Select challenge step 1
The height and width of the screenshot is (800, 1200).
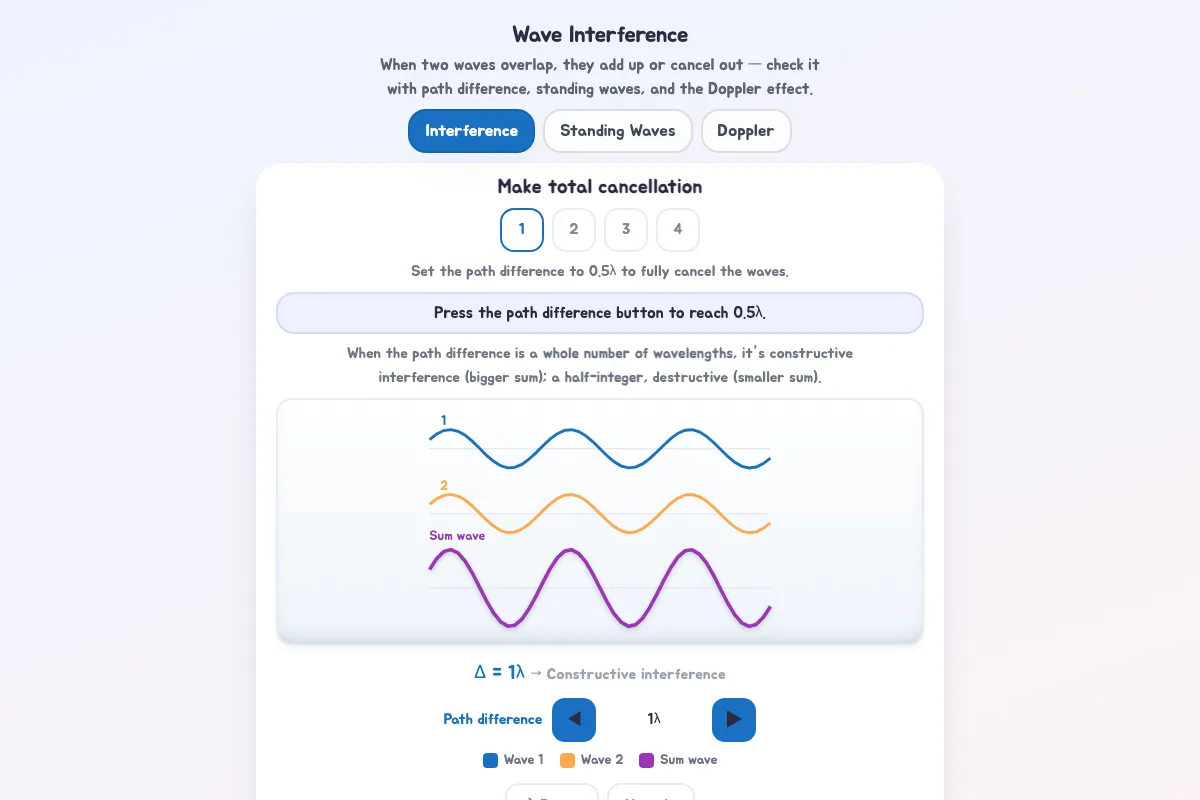(x=522, y=230)
